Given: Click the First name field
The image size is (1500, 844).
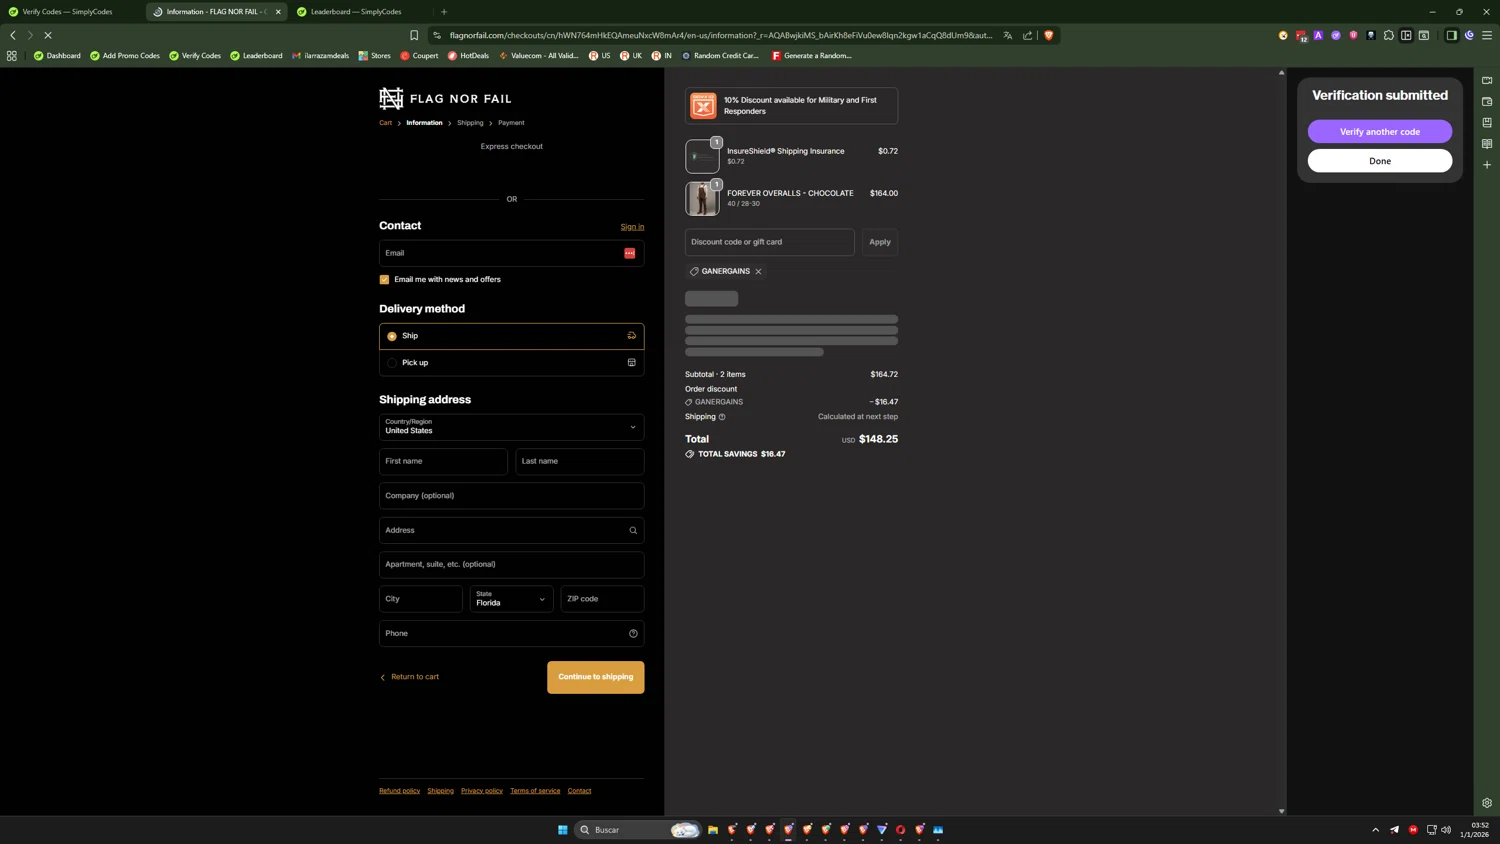Looking at the screenshot, I should (x=443, y=461).
